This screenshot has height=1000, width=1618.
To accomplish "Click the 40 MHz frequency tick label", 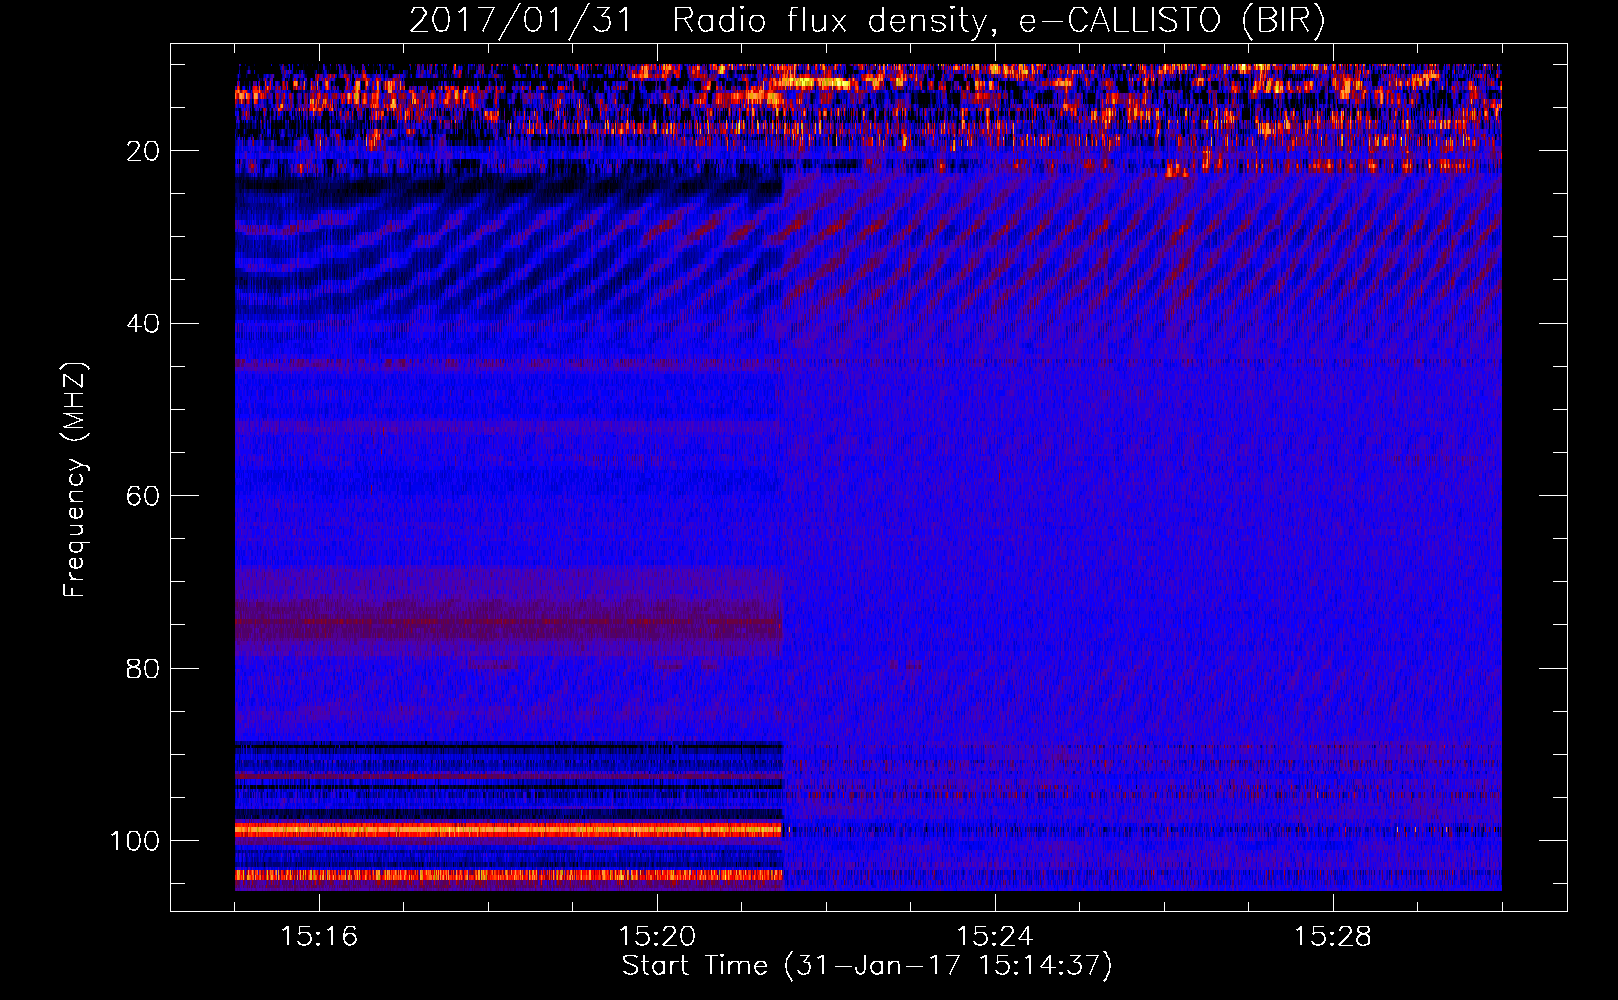I will click(x=143, y=324).
